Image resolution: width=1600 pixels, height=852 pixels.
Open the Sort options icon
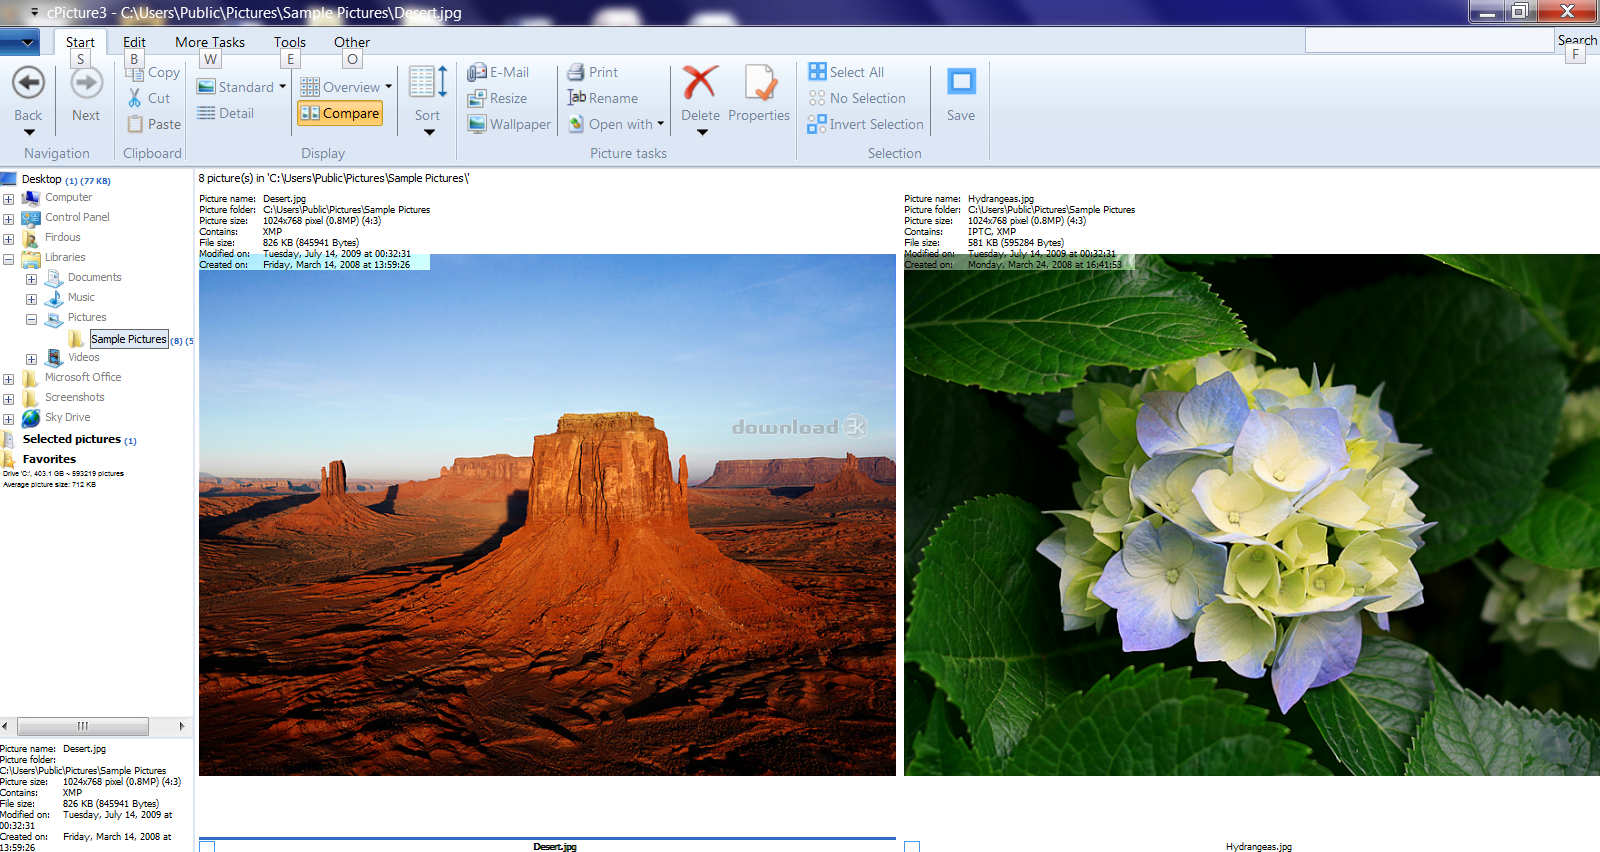428,82
